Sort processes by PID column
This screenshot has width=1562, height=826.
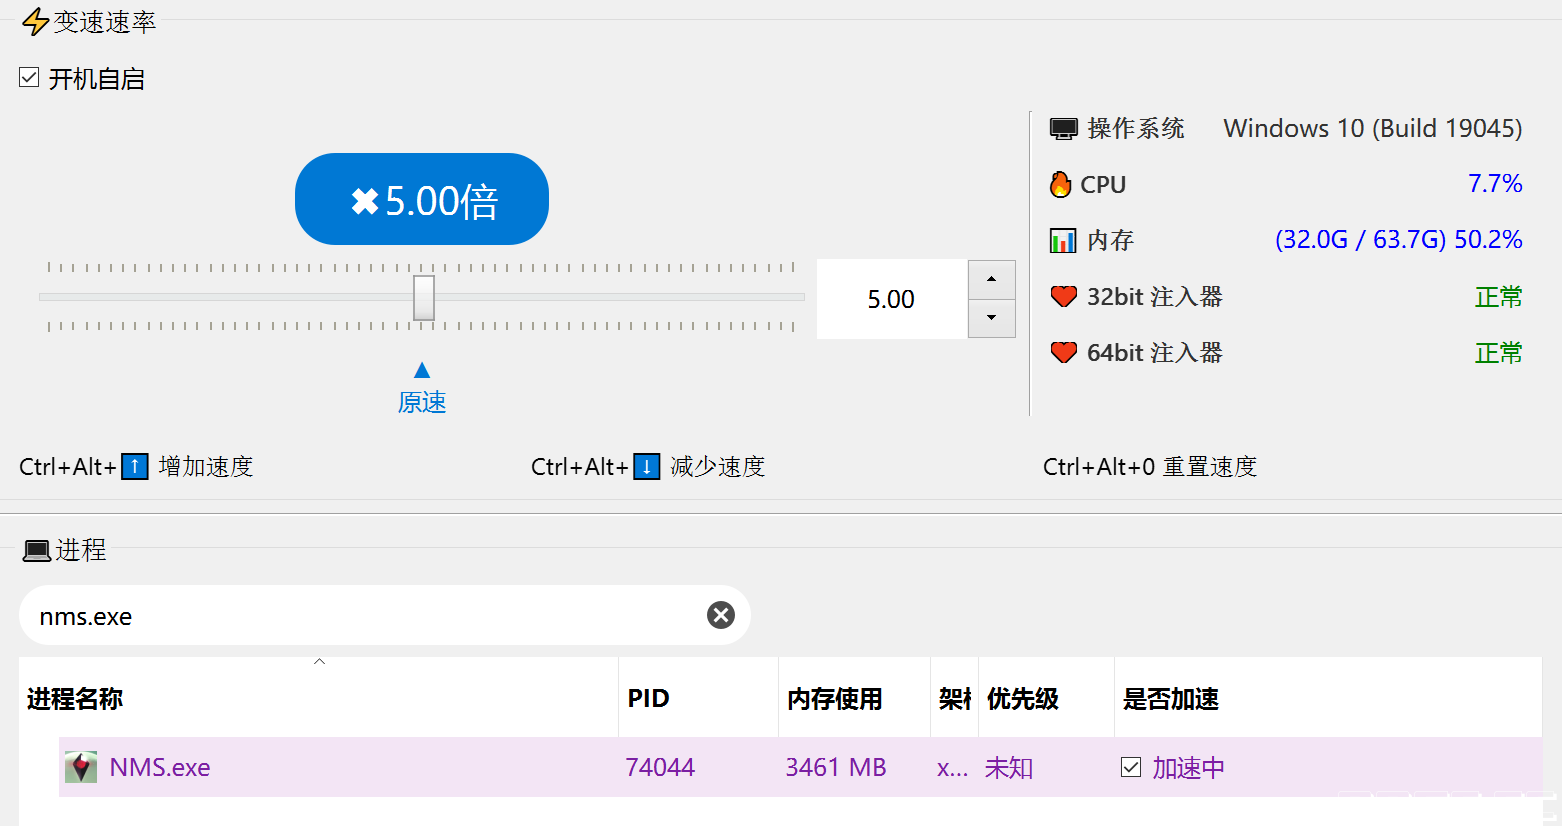[648, 699]
